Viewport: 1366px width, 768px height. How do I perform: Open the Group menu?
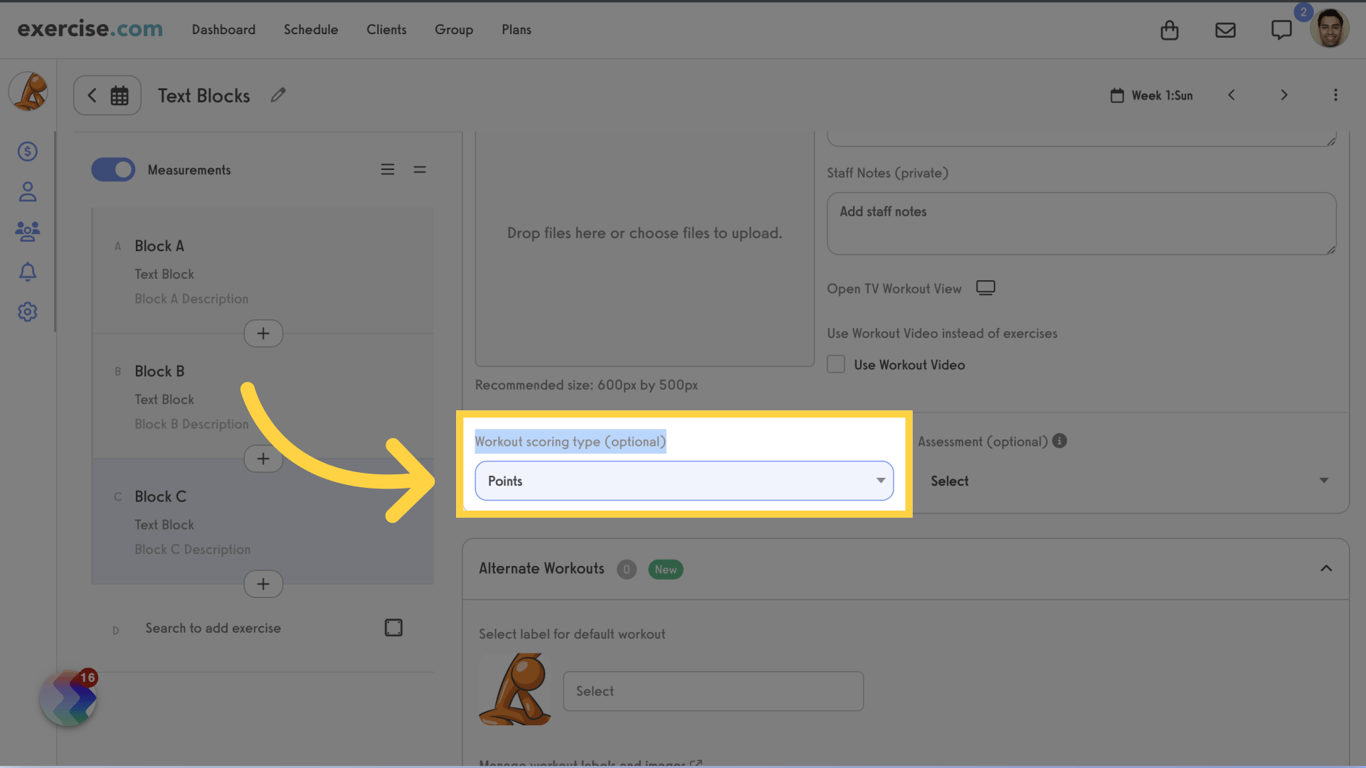point(454,30)
